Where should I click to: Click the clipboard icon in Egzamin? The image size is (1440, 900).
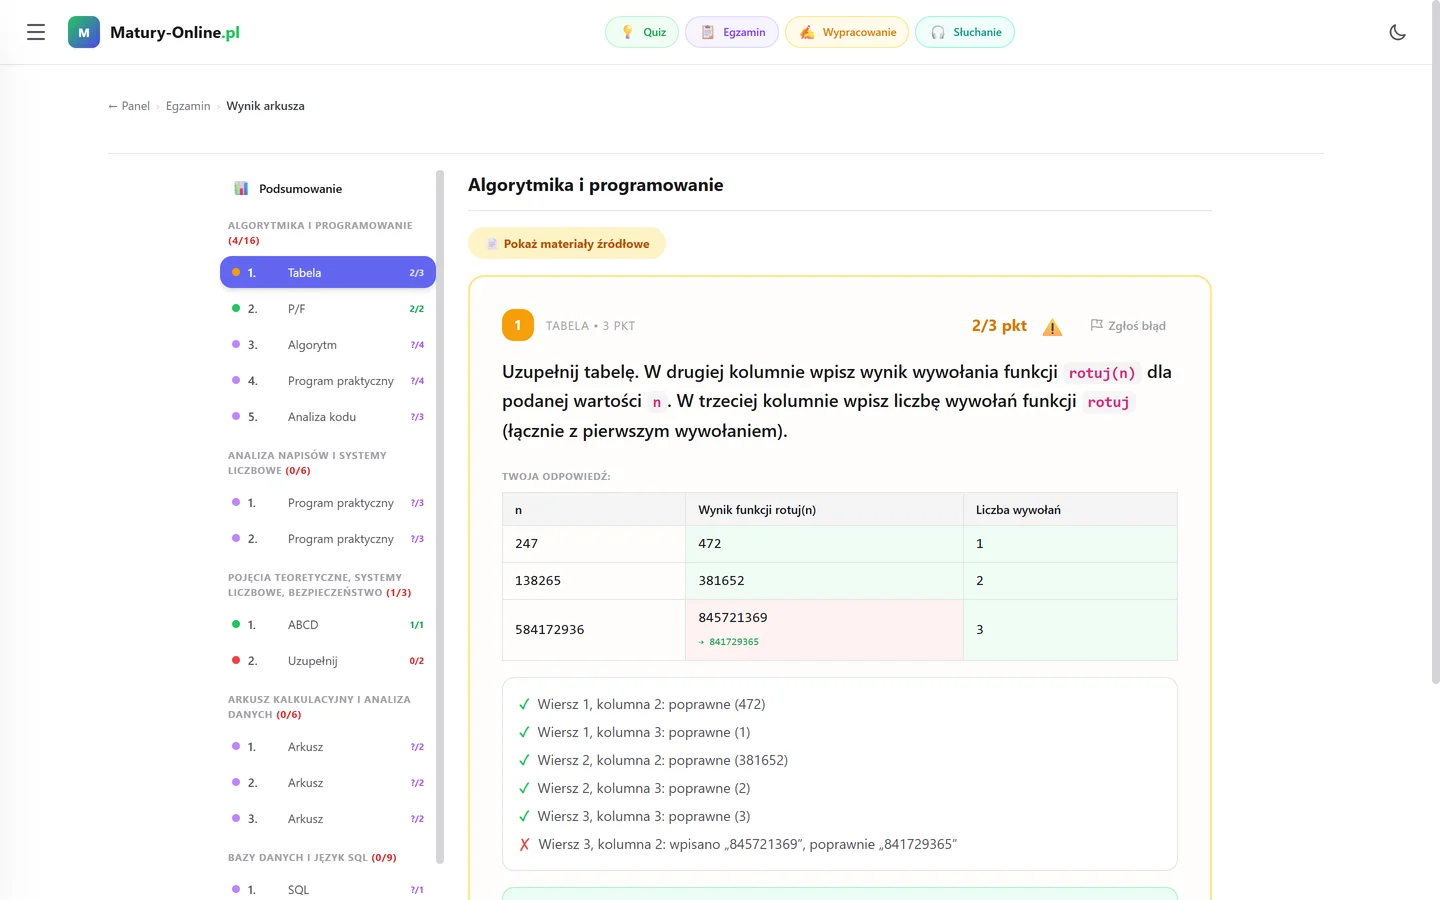pos(707,32)
